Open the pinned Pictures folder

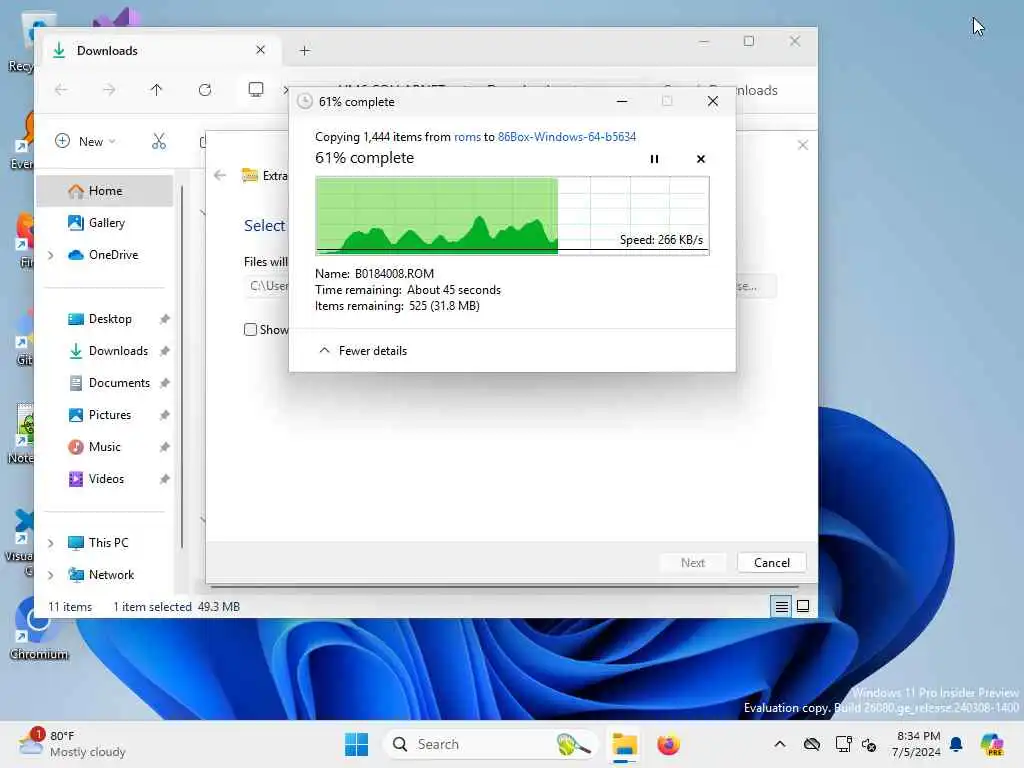[100, 415]
